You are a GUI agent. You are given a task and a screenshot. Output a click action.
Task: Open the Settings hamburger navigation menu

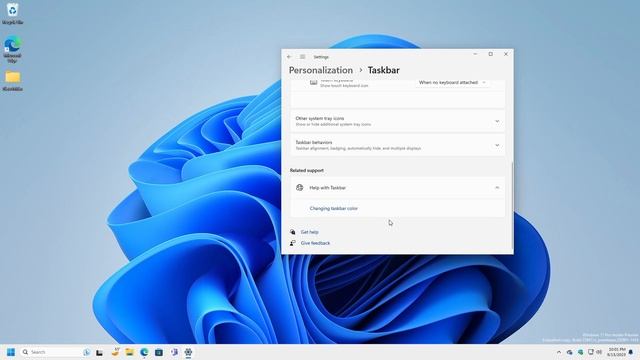[302, 57]
